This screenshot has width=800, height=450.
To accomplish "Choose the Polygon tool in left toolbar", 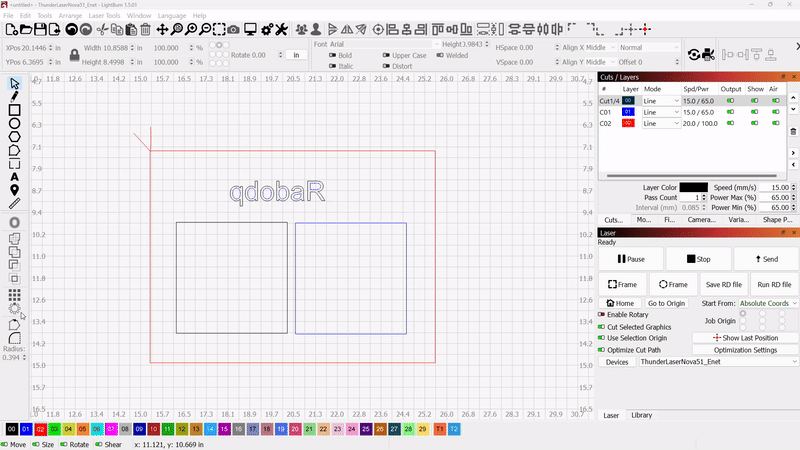I will (x=14, y=137).
